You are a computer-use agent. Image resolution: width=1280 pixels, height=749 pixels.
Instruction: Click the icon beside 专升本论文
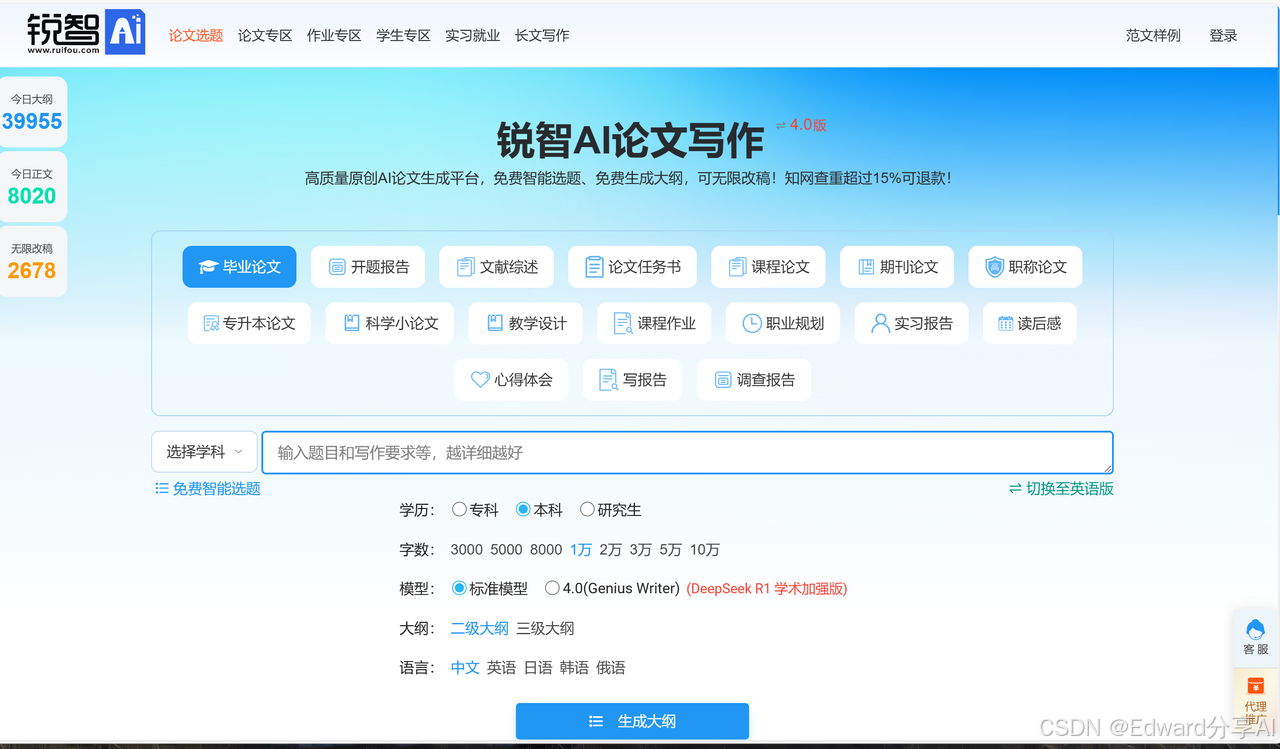(x=211, y=324)
